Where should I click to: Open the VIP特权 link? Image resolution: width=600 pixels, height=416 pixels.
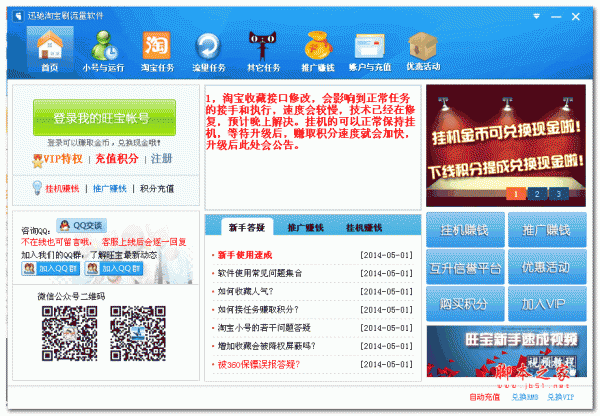point(63,159)
